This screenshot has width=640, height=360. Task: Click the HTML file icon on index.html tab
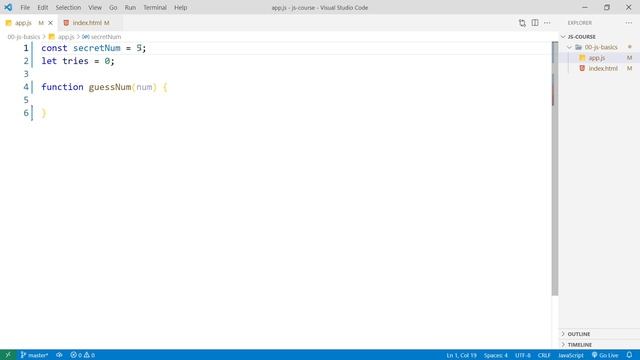[x=66, y=23]
